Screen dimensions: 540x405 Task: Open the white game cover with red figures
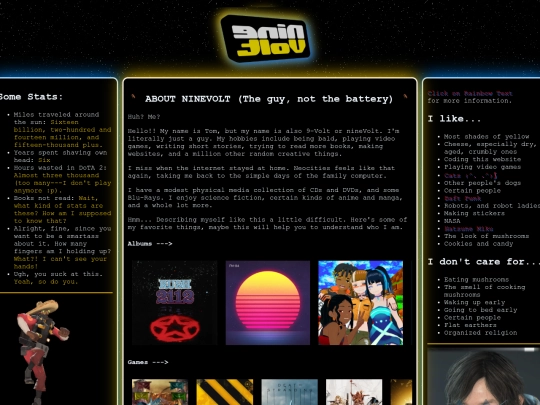click(354, 392)
